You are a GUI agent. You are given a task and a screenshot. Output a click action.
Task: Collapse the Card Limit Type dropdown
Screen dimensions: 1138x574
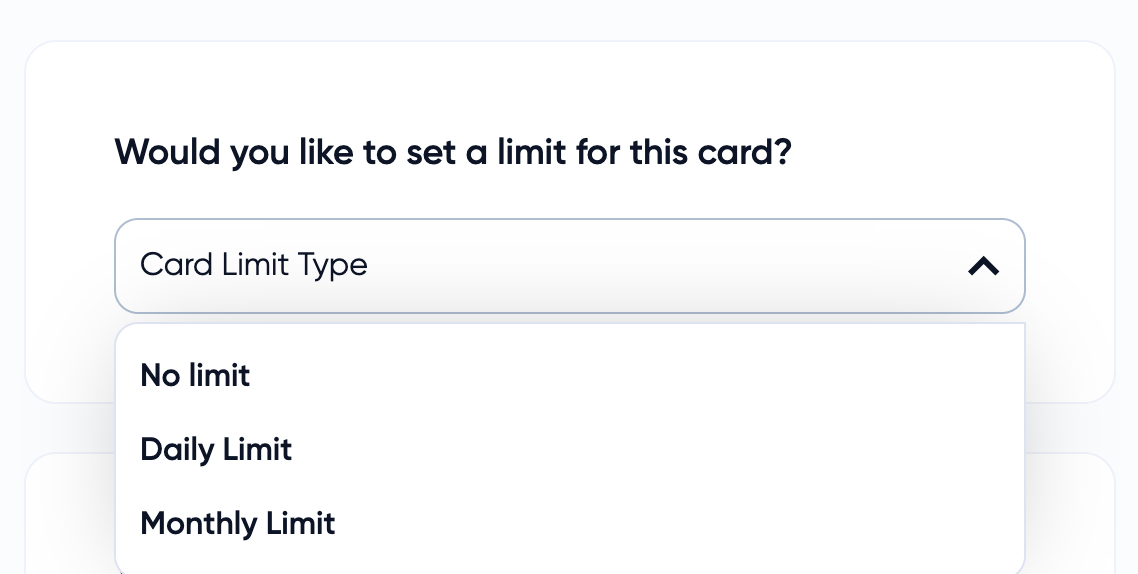click(984, 266)
